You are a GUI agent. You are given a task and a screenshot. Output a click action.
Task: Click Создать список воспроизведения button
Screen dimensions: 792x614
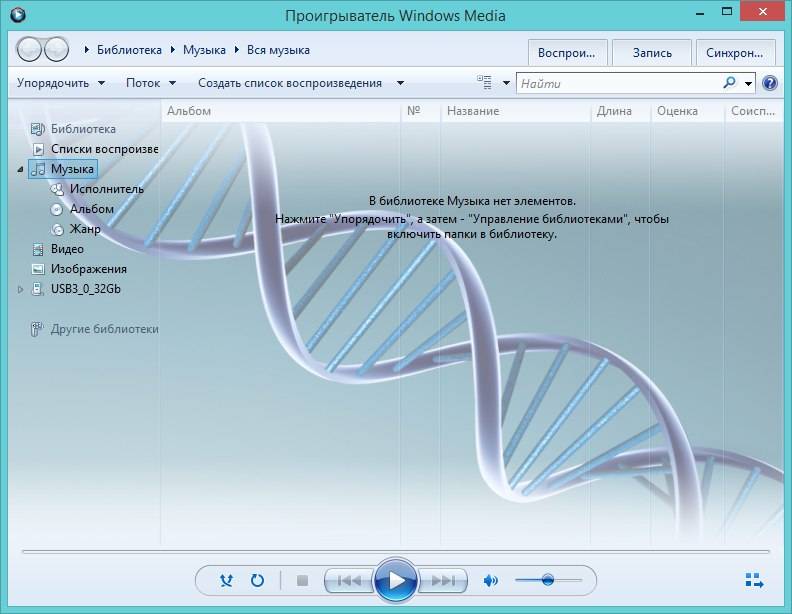coord(290,83)
